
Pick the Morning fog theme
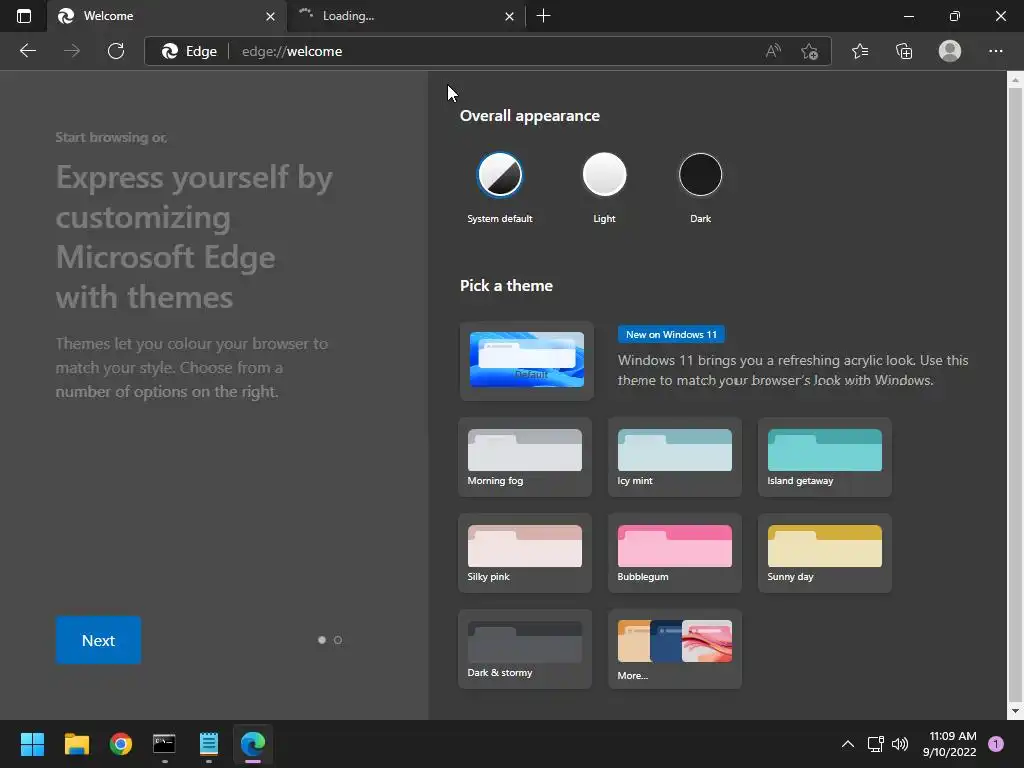point(525,457)
